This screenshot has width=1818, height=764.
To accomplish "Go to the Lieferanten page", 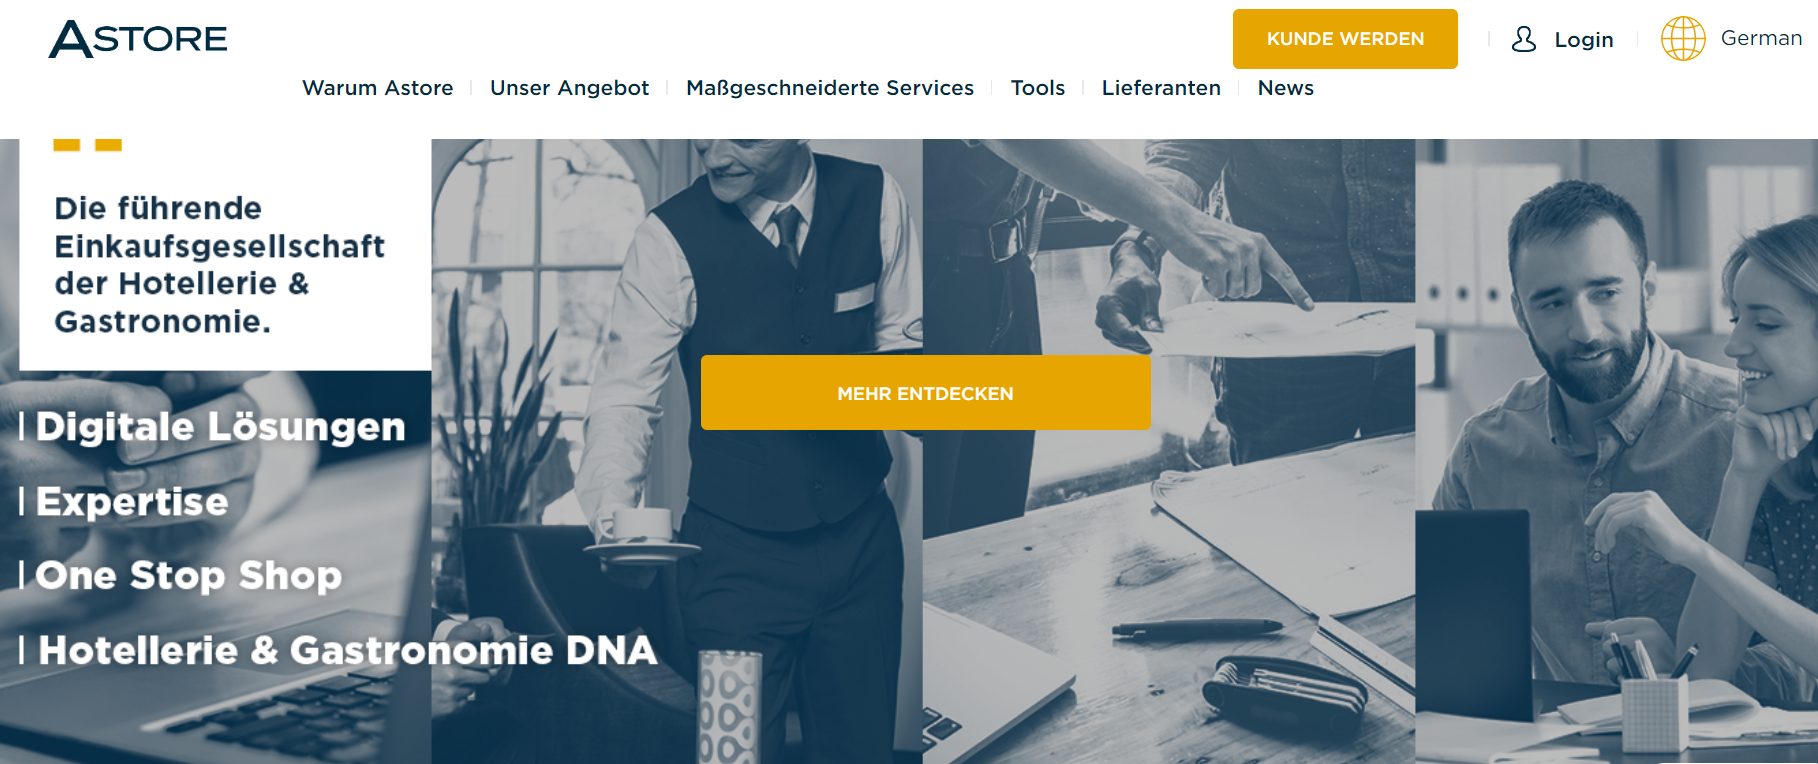I will pyautogui.click(x=1161, y=88).
